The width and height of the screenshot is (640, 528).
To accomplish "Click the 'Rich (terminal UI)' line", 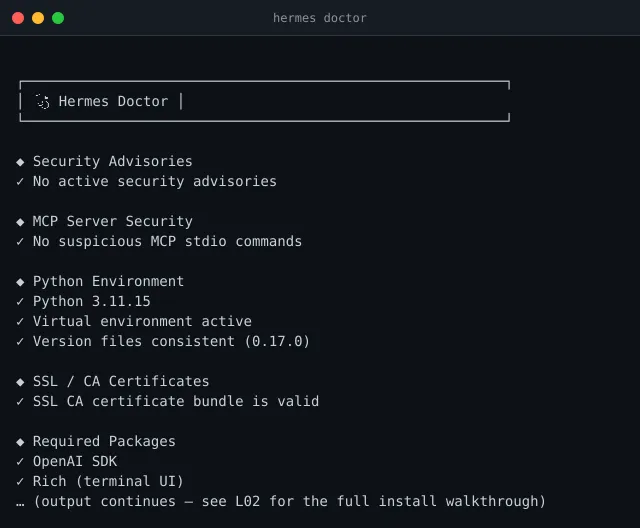I will [108, 481].
